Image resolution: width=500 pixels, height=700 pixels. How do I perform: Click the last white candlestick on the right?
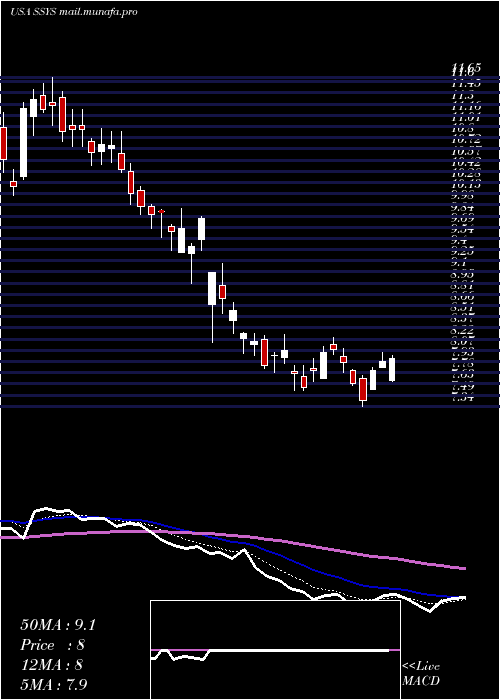pos(392,369)
